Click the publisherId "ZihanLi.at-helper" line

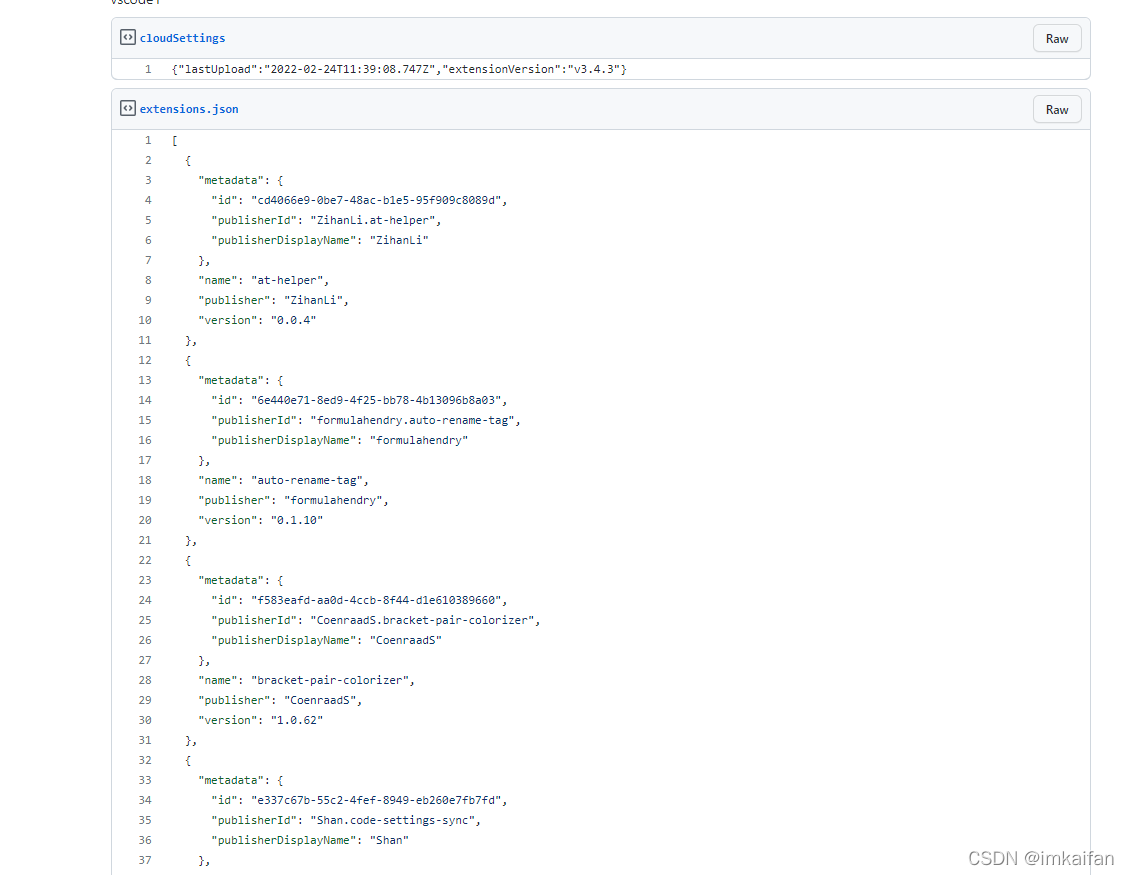coord(325,220)
